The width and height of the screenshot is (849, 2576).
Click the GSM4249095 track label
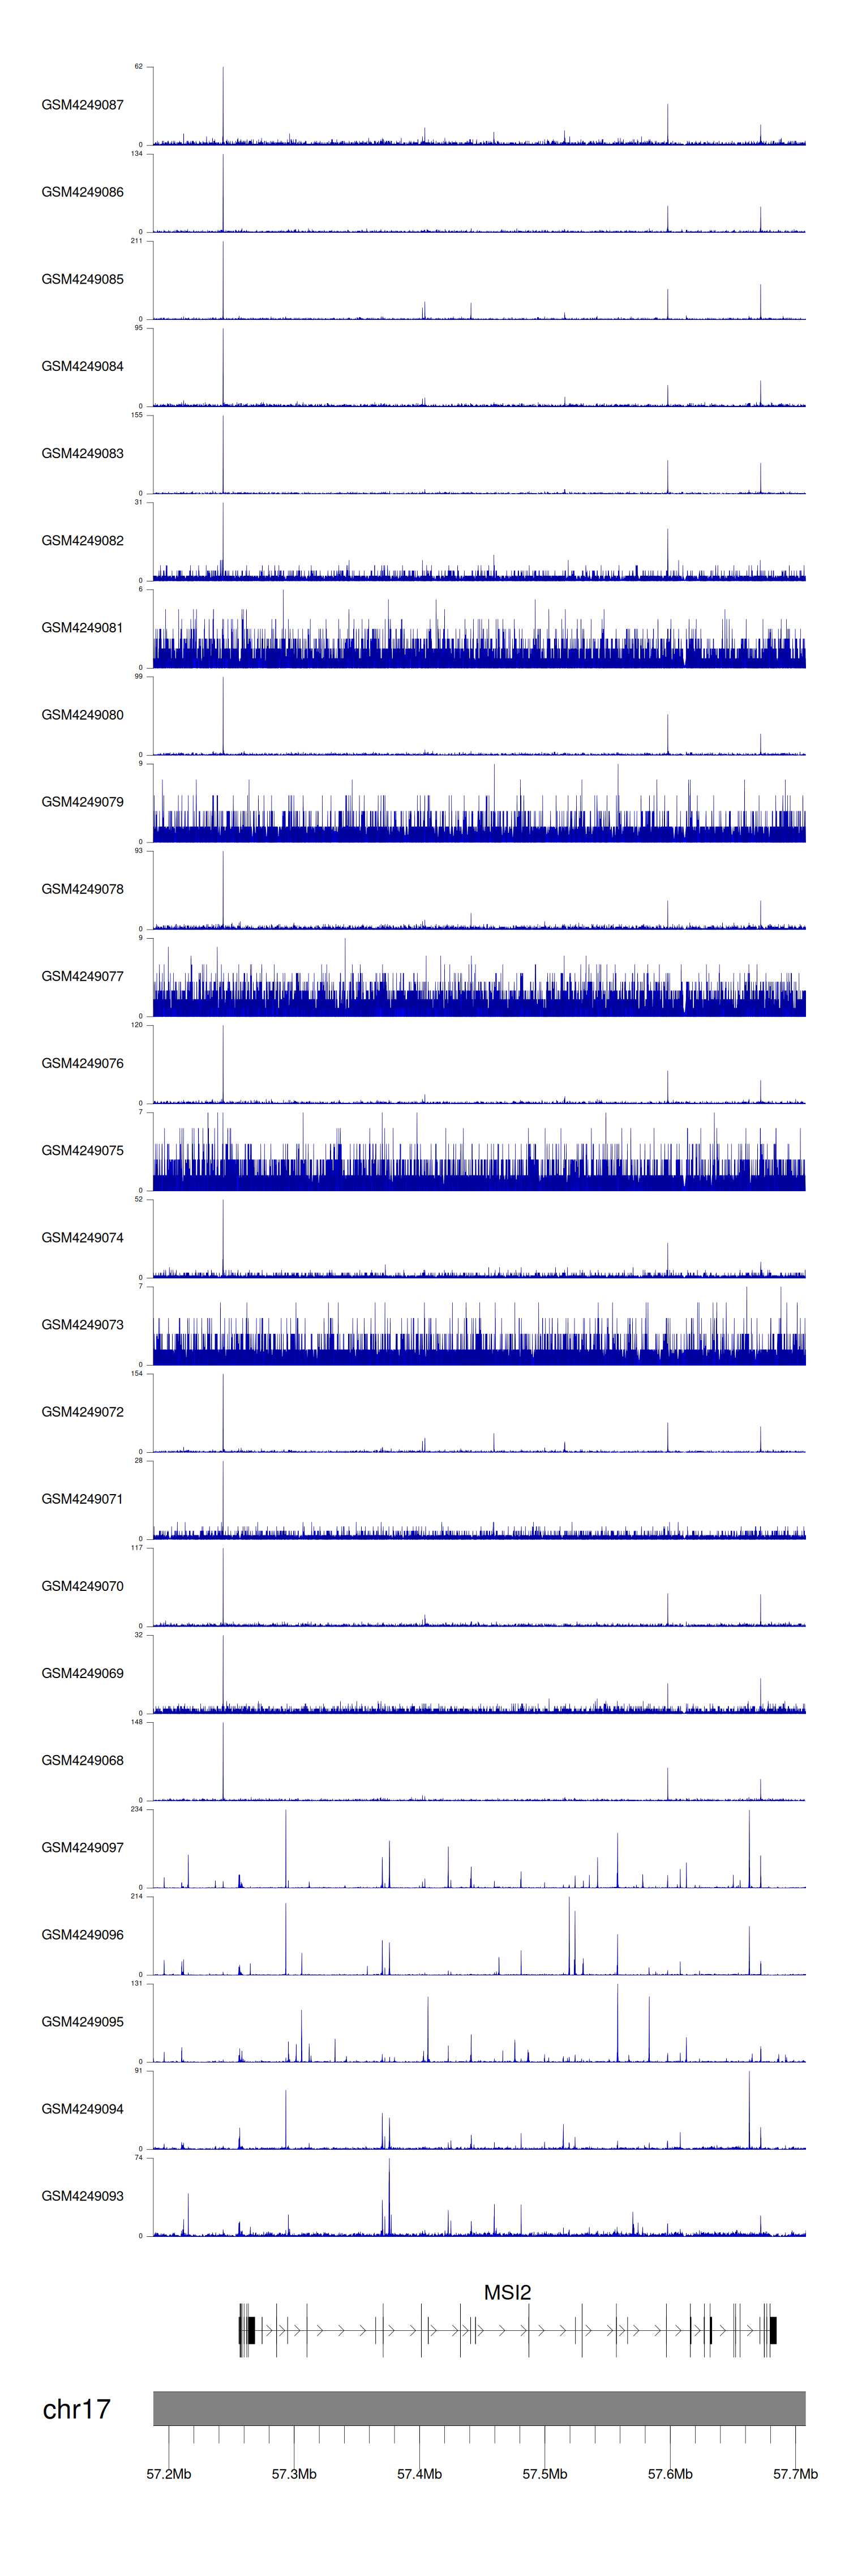(x=82, y=2021)
